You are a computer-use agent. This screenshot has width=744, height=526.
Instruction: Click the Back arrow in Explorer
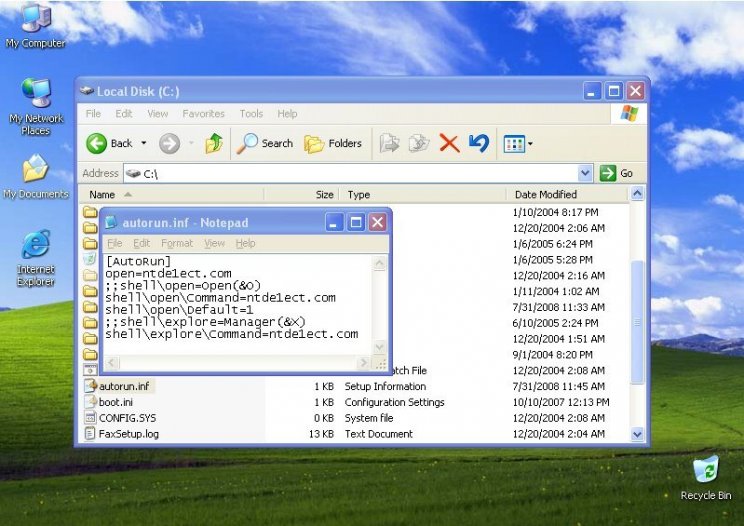point(96,143)
